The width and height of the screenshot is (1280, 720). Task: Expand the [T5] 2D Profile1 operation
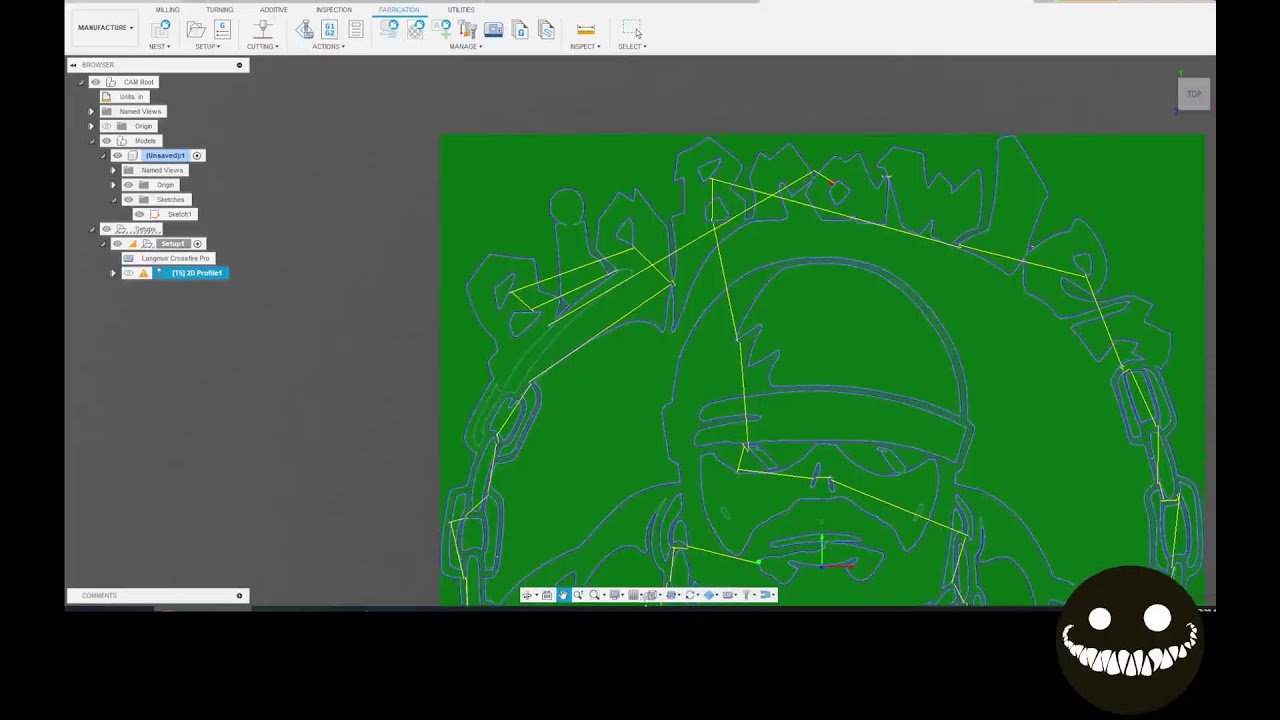pyautogui.click(x=113, y=273)
